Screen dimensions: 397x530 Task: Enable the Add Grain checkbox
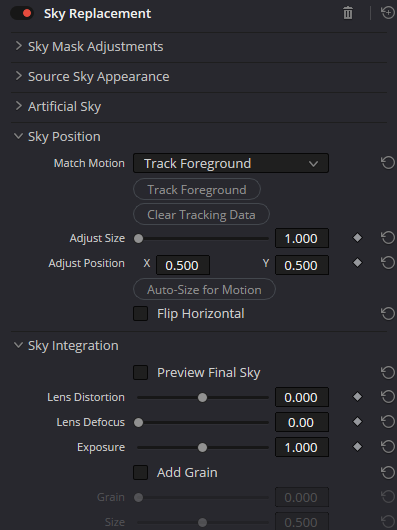pyautogui.click(x=141, y=472)
